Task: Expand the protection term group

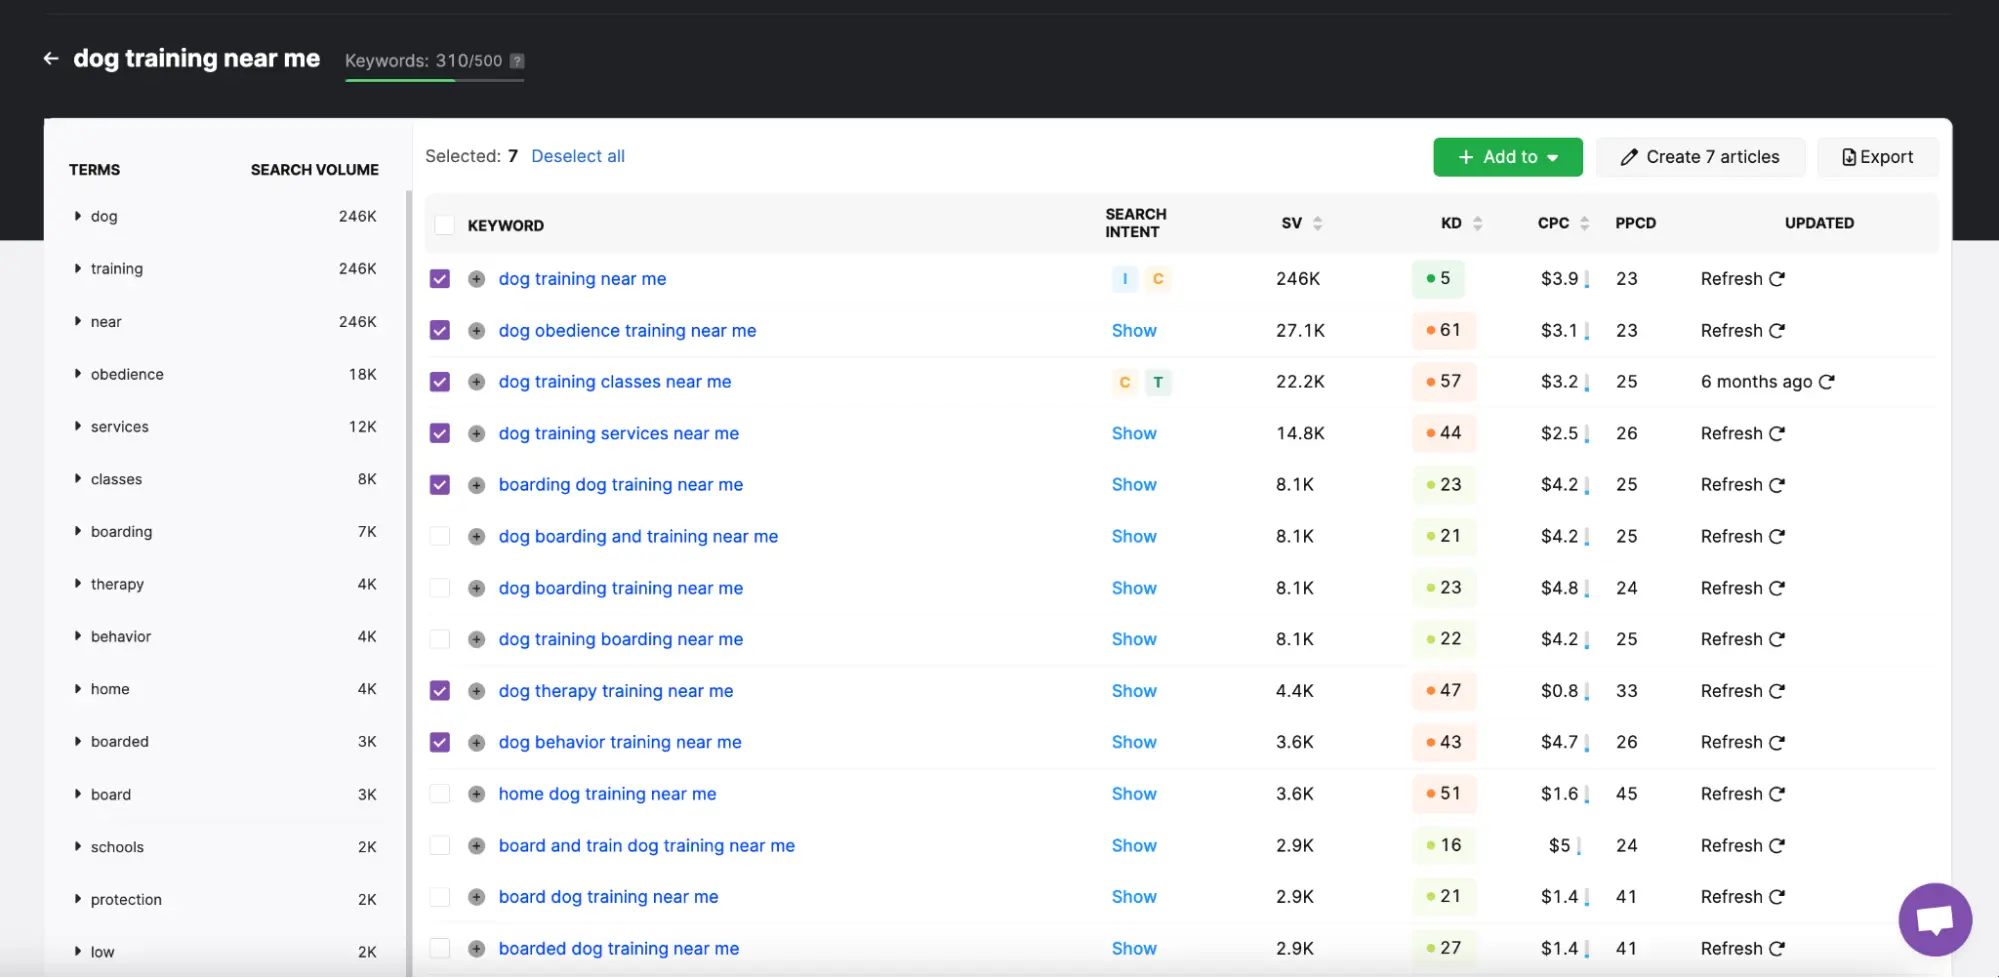Action: (78, 900)
